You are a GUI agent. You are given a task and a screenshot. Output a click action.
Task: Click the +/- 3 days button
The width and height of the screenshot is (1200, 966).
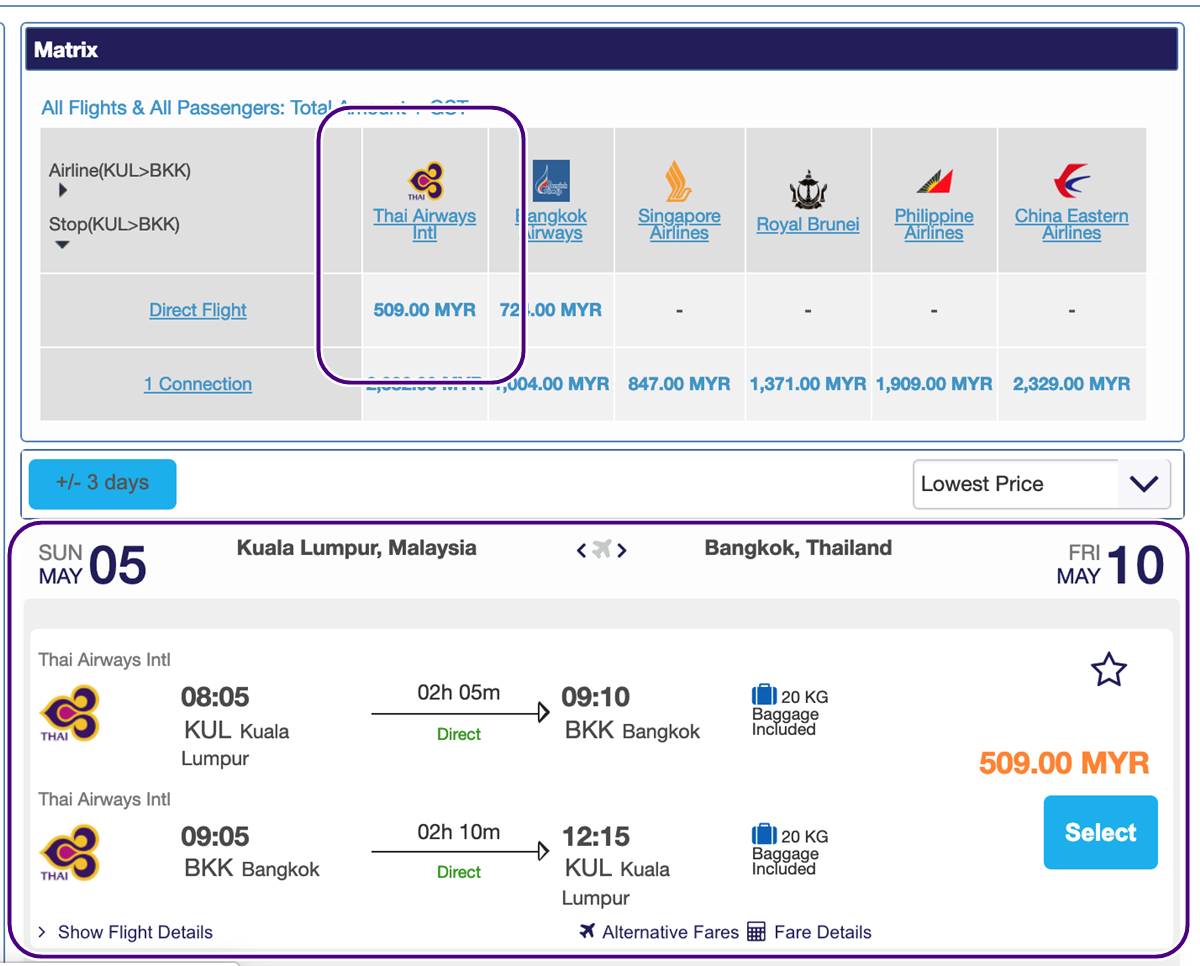coord(102,484)
